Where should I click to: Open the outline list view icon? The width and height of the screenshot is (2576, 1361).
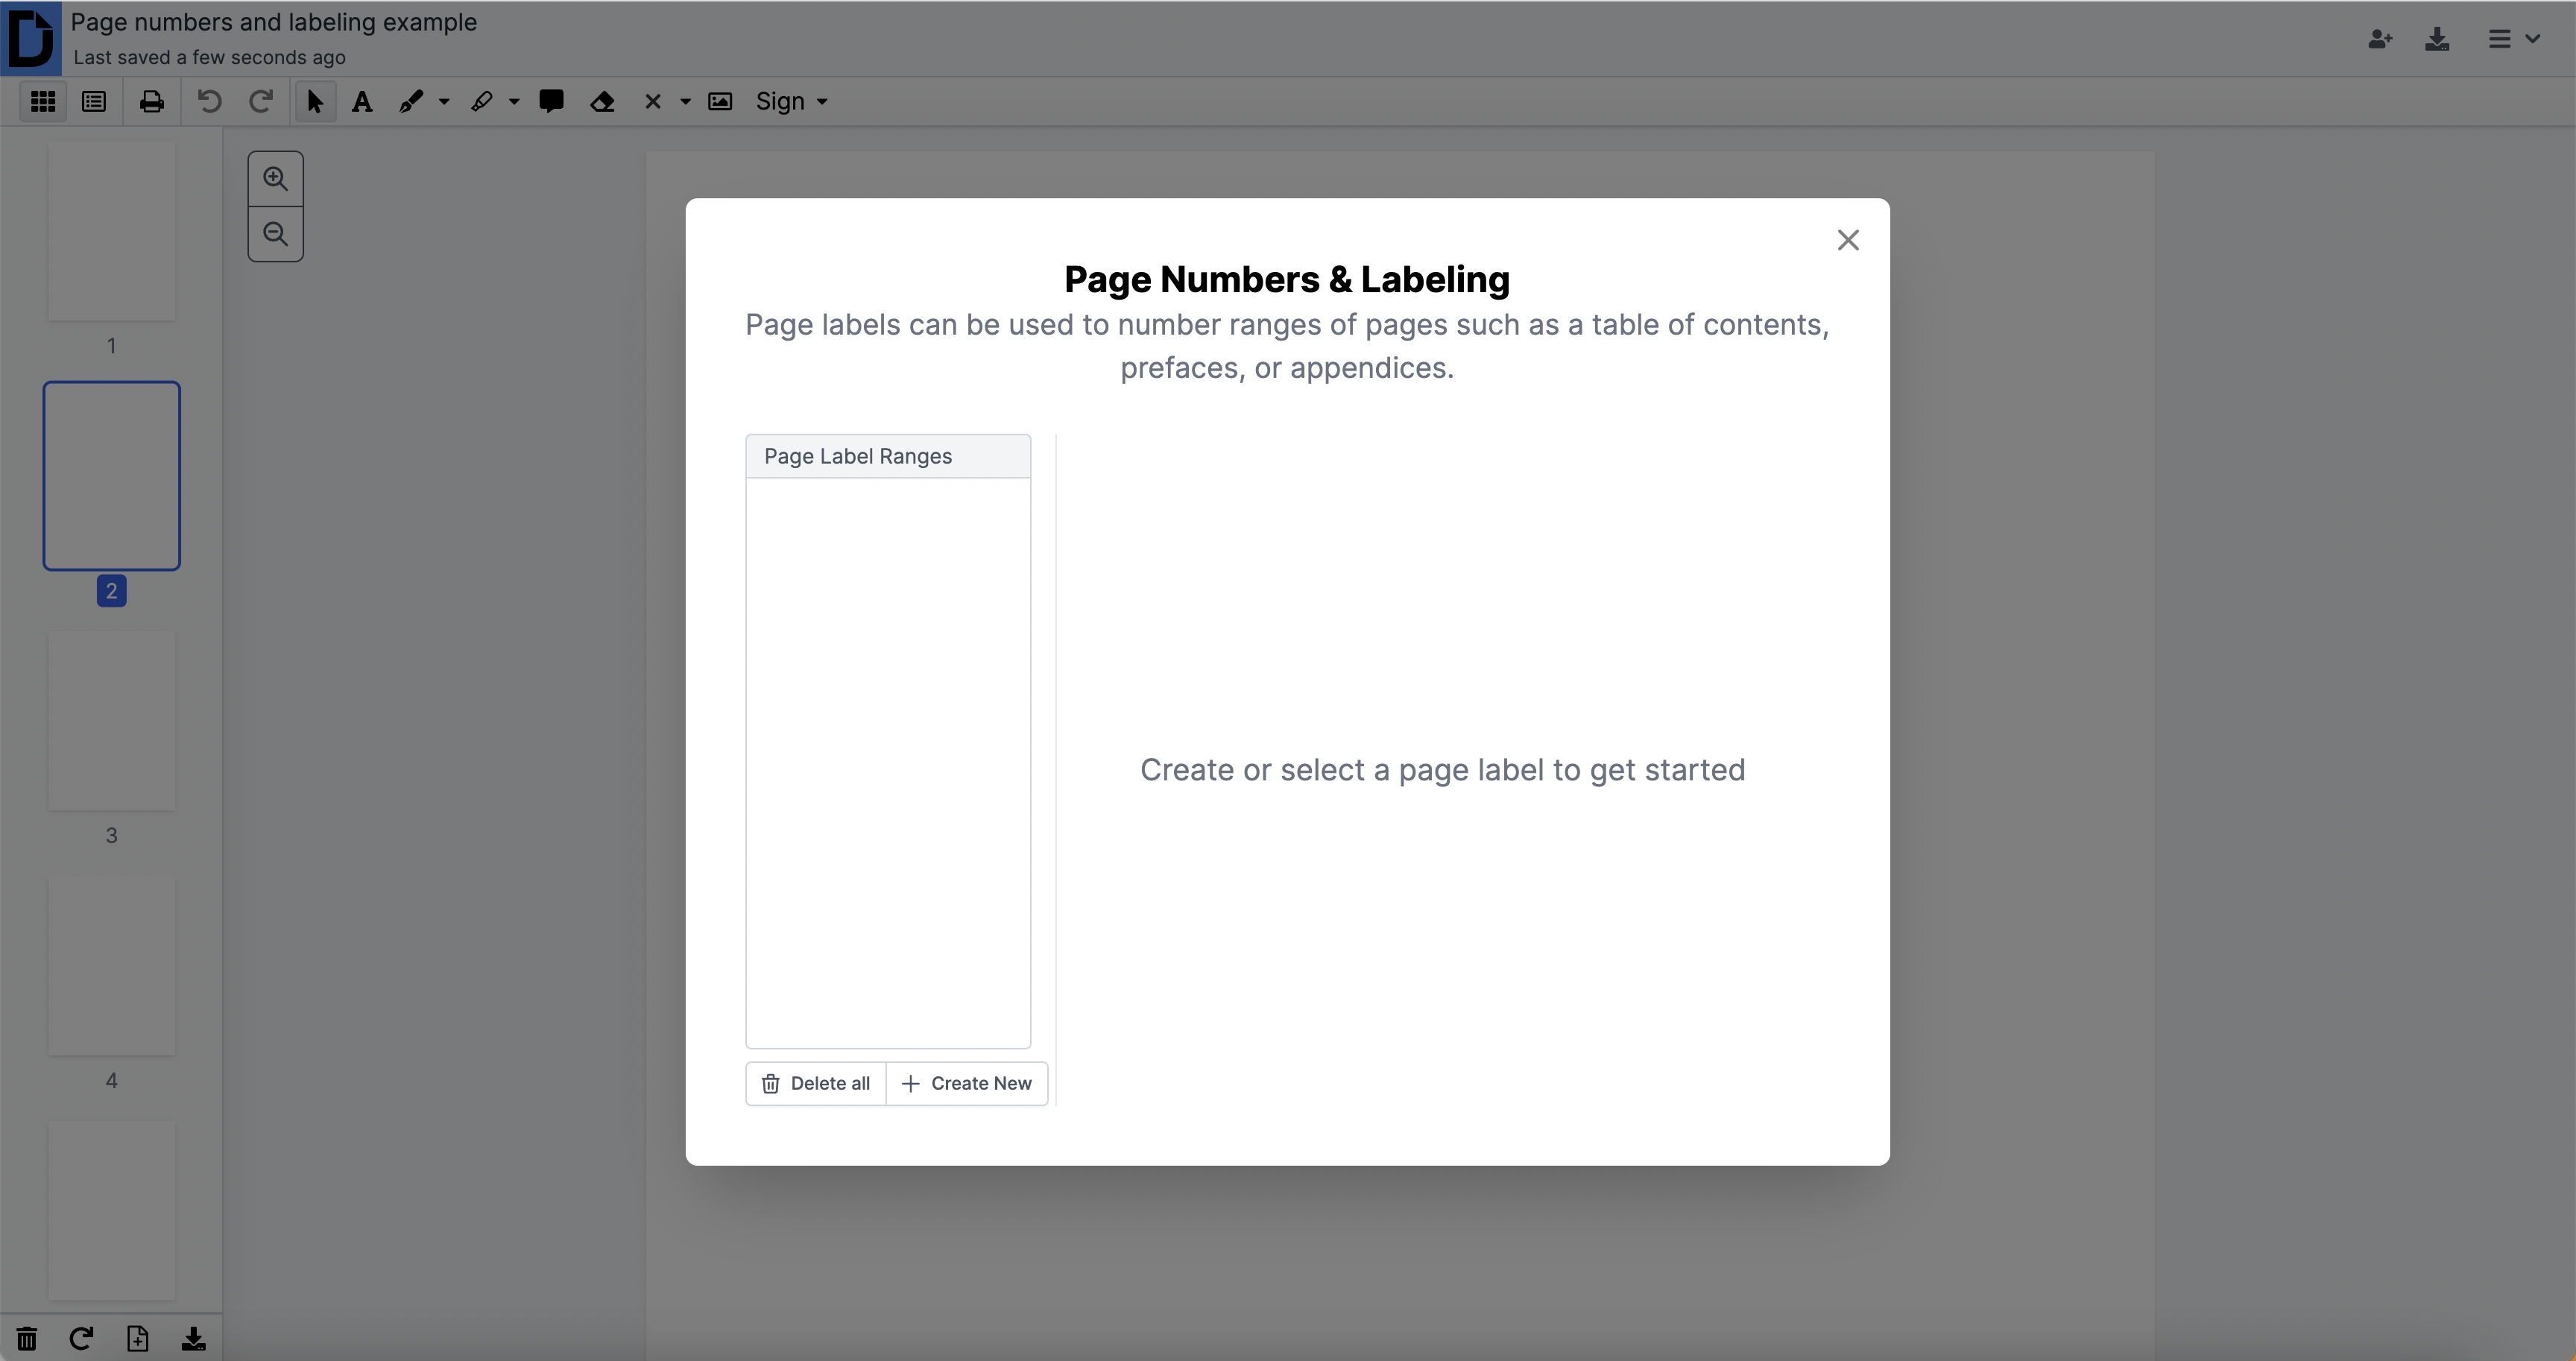coord(94,101)
